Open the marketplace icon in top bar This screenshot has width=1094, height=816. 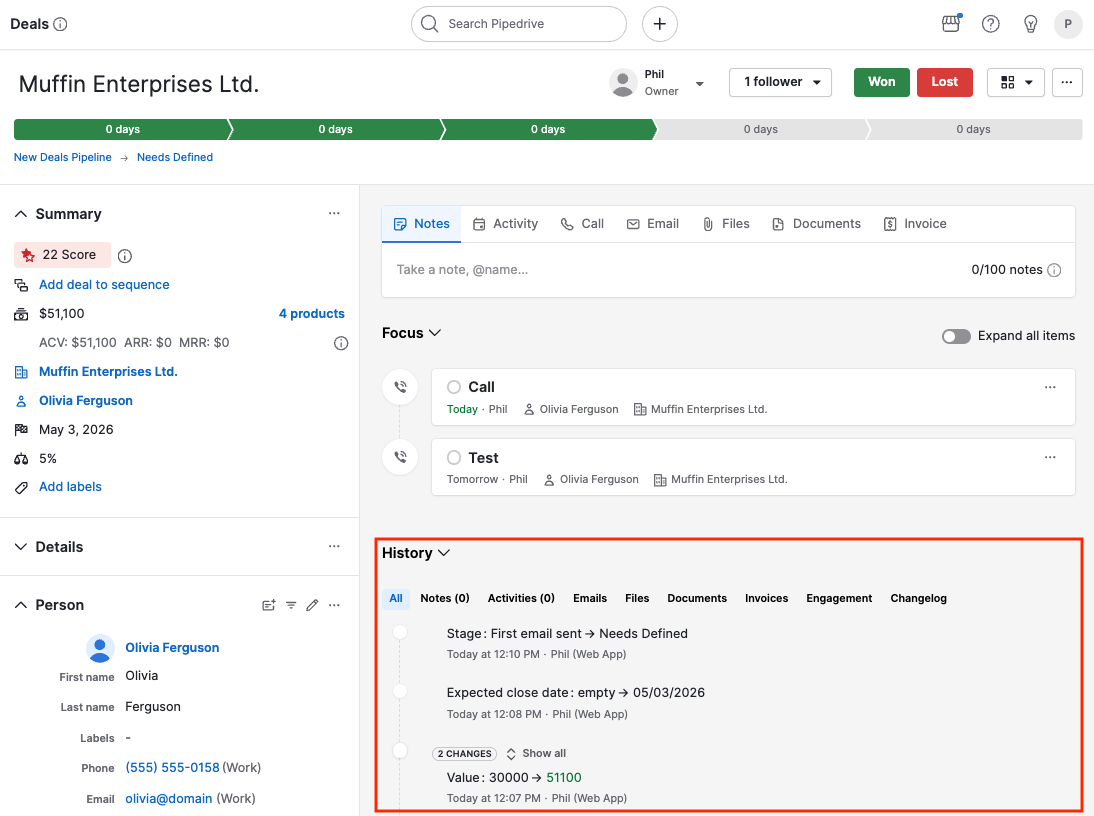[951, 24]
